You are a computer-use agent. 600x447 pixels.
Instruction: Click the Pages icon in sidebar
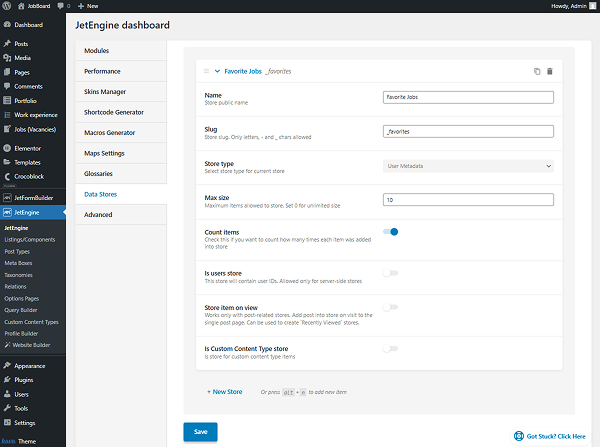(x=7, y=72)
